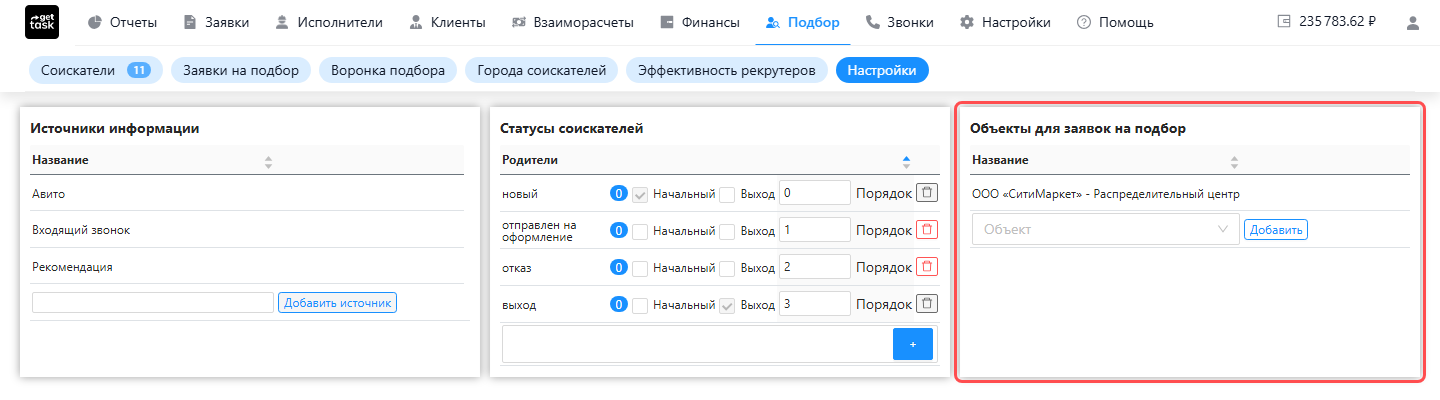Delete the 'отказ' status with trash icon
The image size is (1440, 400).
coord(927,267)
